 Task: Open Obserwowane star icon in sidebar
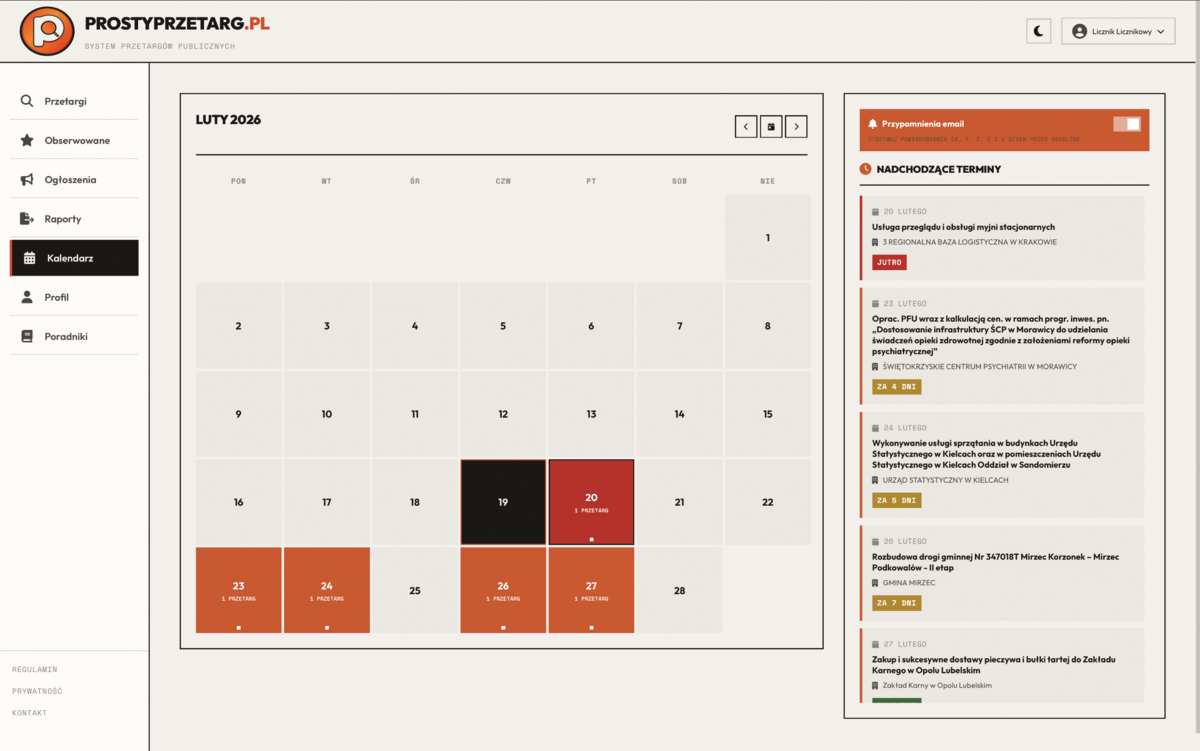coord(27,141)
